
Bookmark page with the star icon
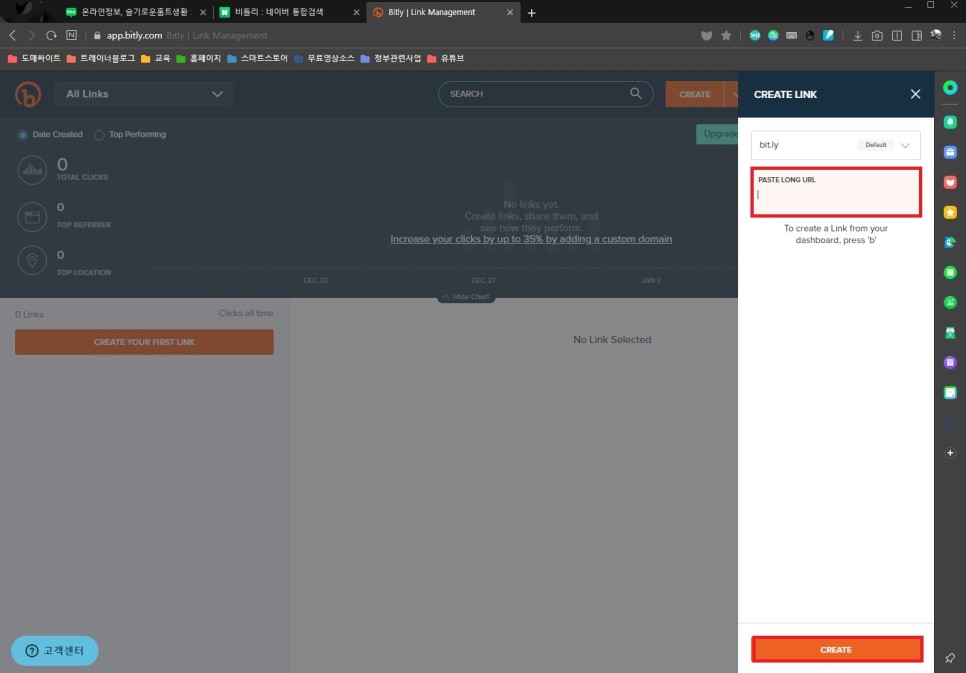[x=726, y=36]
